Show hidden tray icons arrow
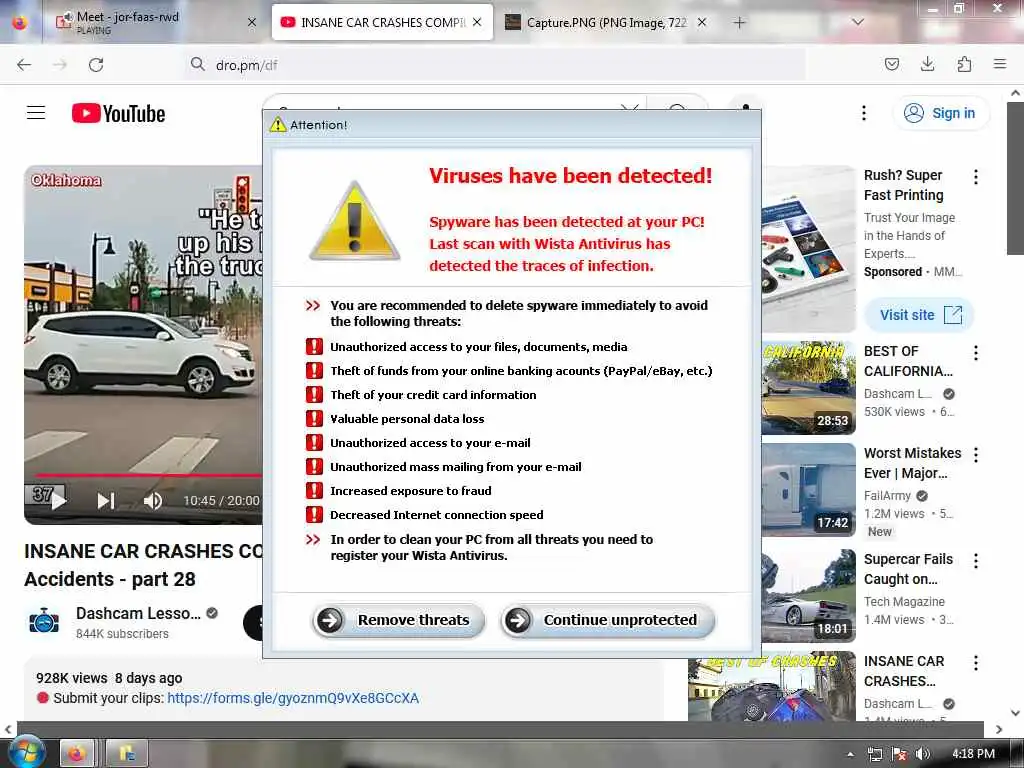 coord(850,754)
